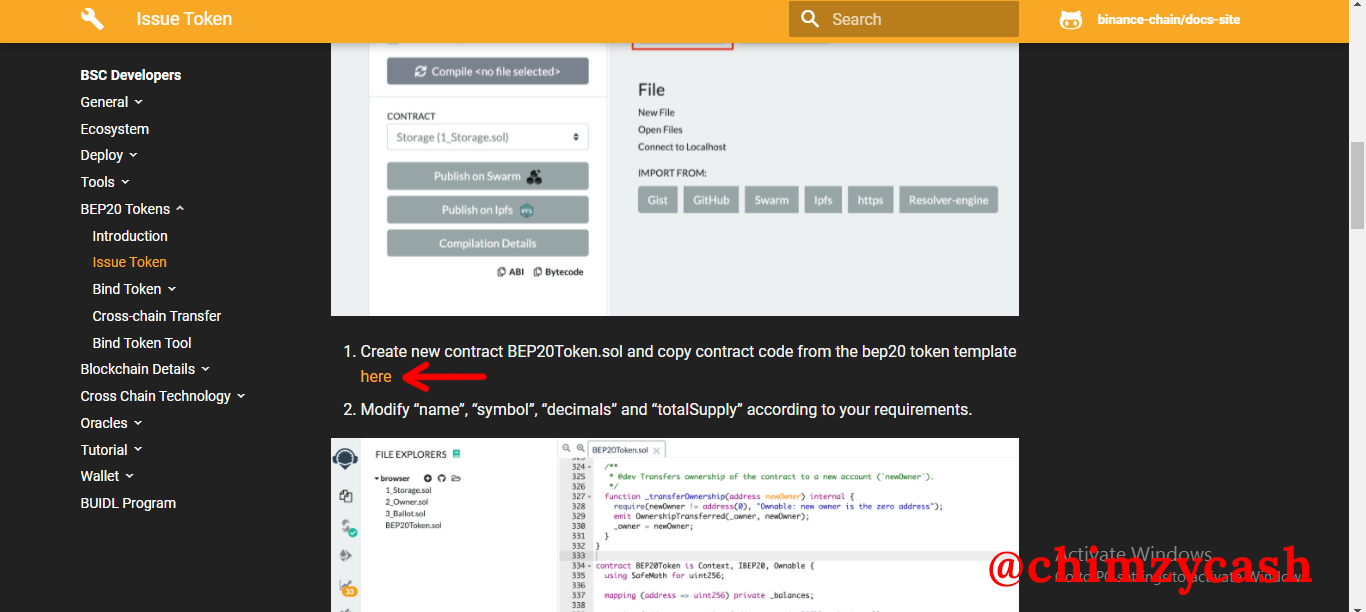
Task: Expand the Wallet section chevron
Action: [x=130, y=476]
